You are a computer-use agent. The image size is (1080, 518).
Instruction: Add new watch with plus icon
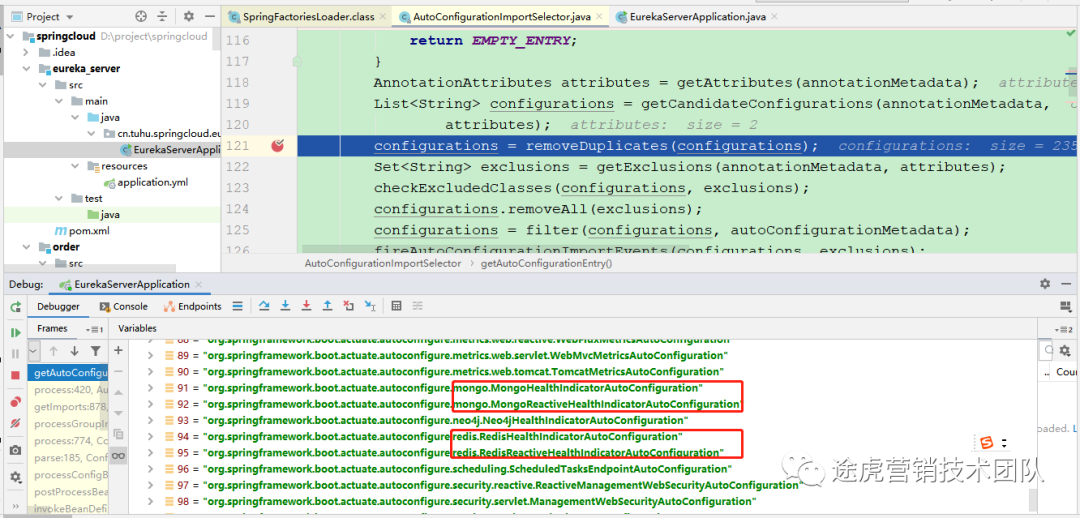[x=118, y=351]
